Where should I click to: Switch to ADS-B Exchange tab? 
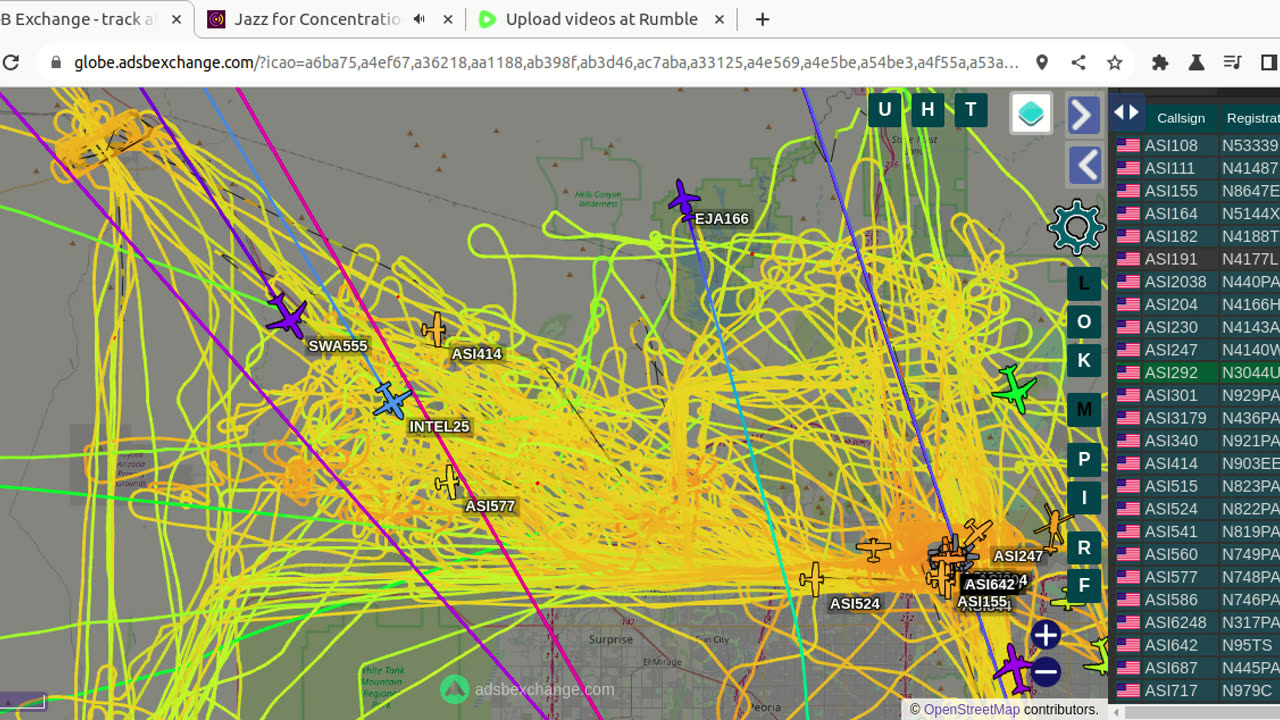point(78,19)
